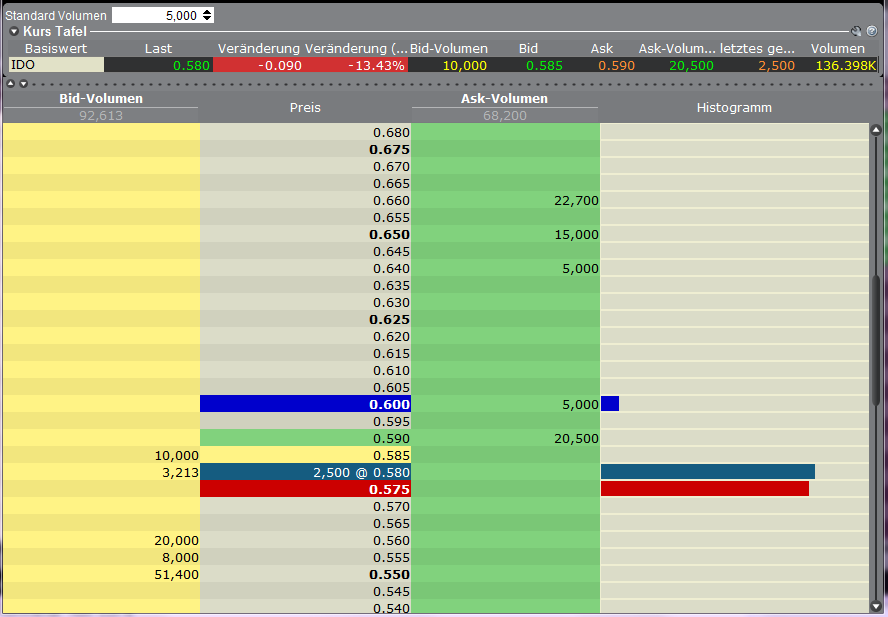
Task: Click the ask volume 5,000 at price 0.640
Action: [580, 269]
